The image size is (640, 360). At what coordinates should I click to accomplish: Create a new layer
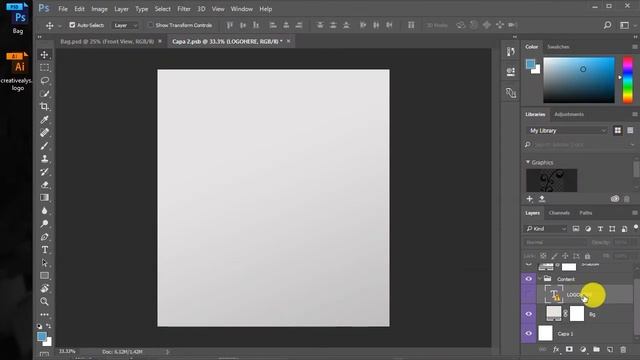(x=610, y=349)
